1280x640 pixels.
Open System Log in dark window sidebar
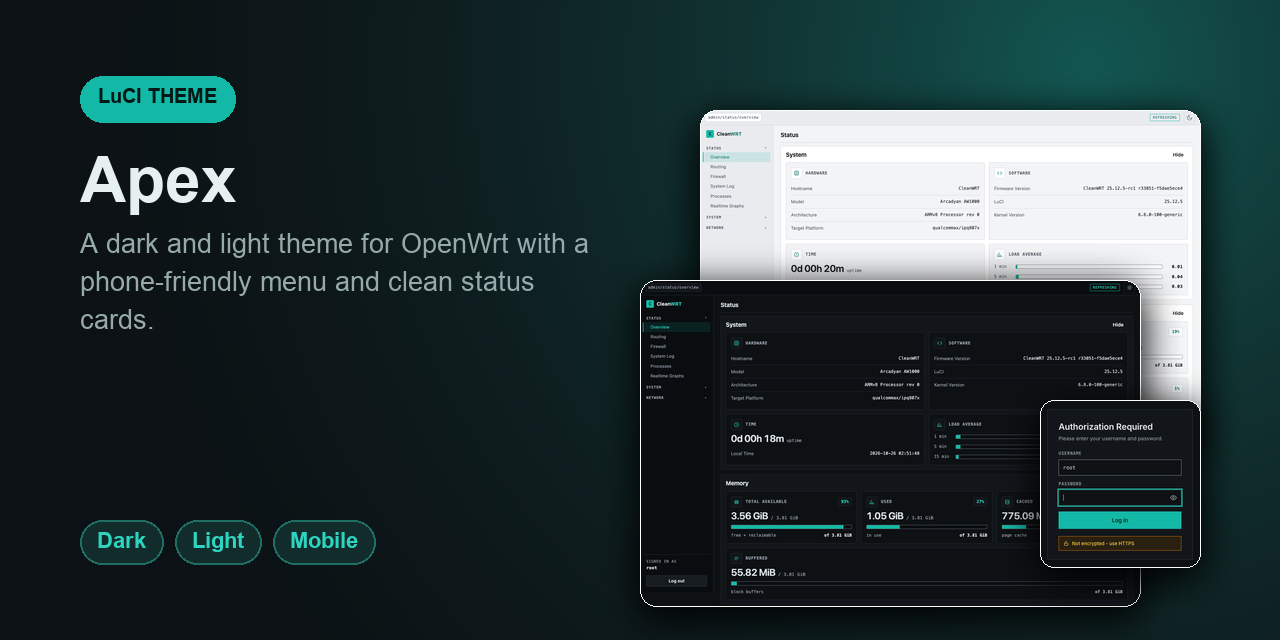click(x=676, y=356)
